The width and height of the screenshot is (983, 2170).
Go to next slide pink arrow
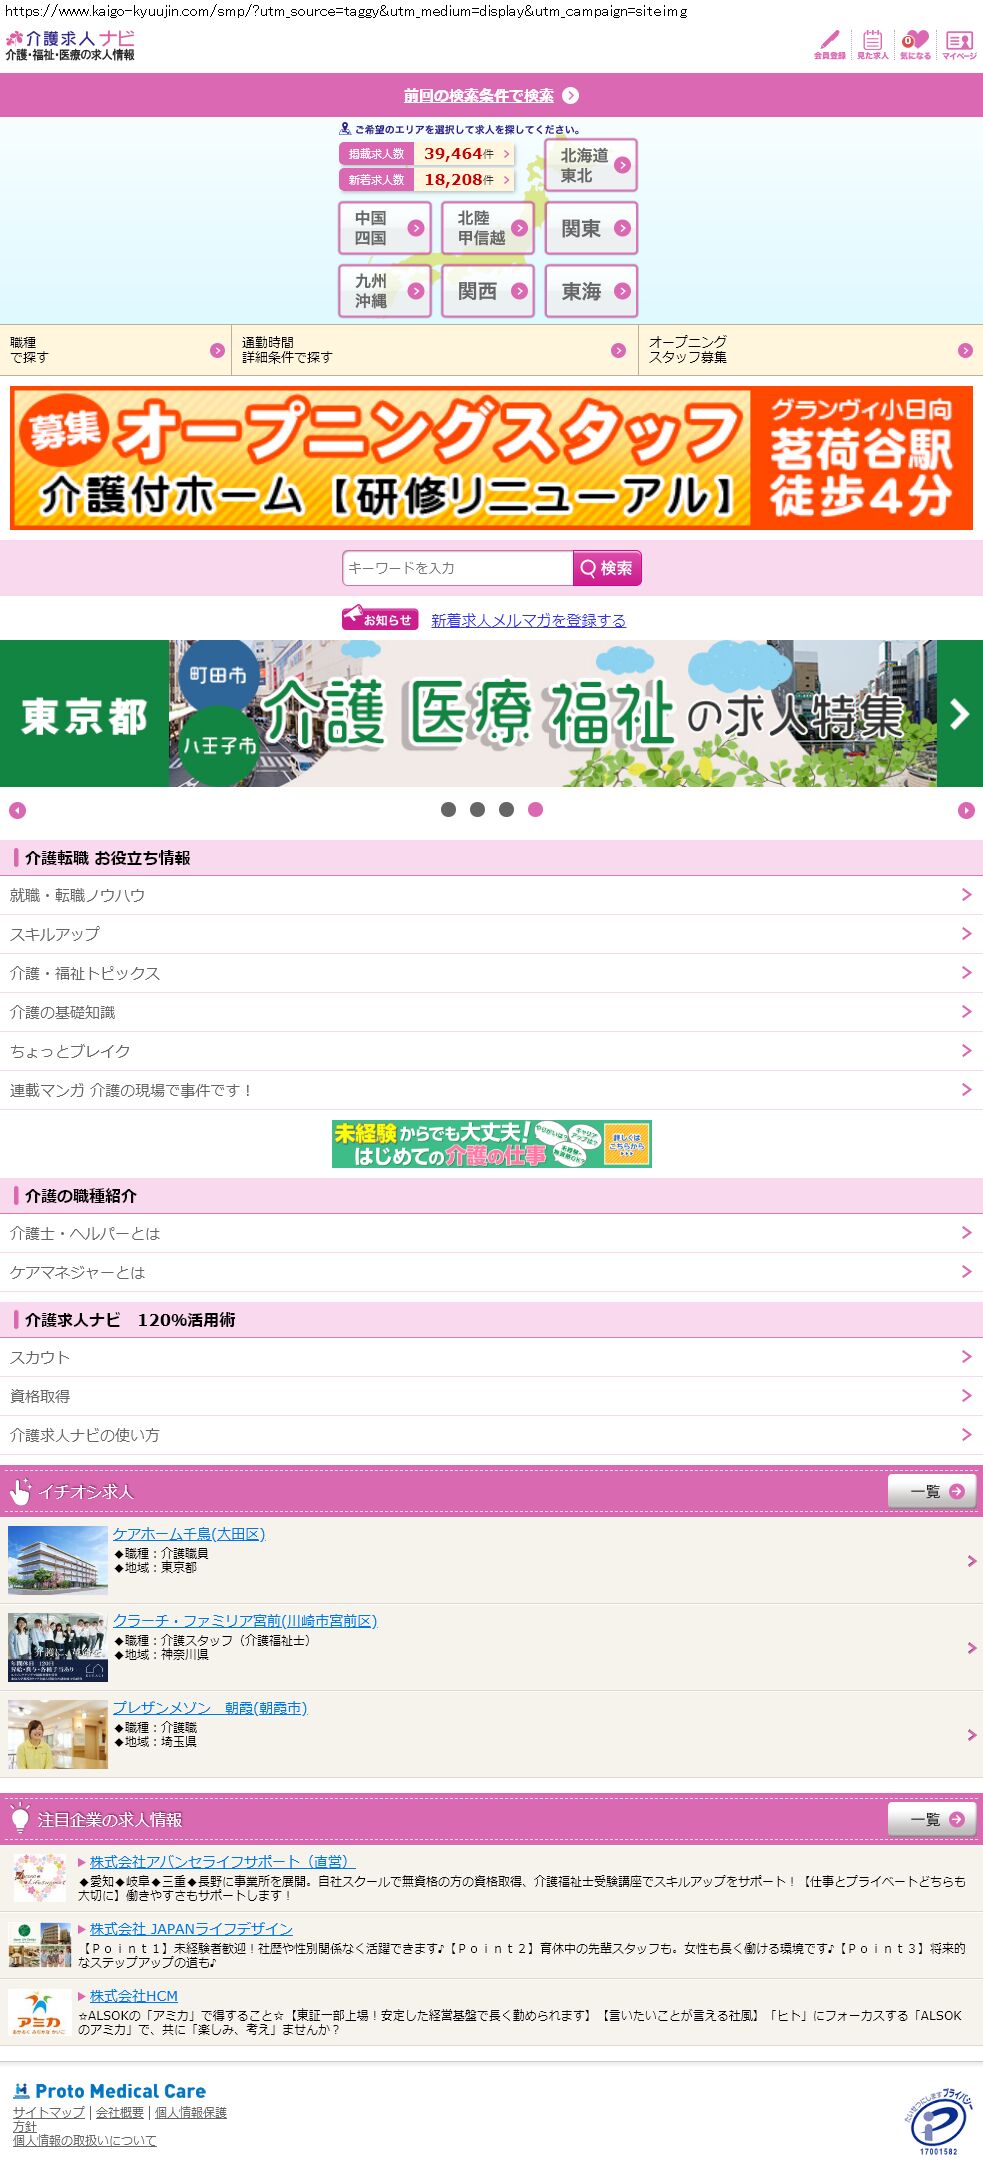(966, 811)
